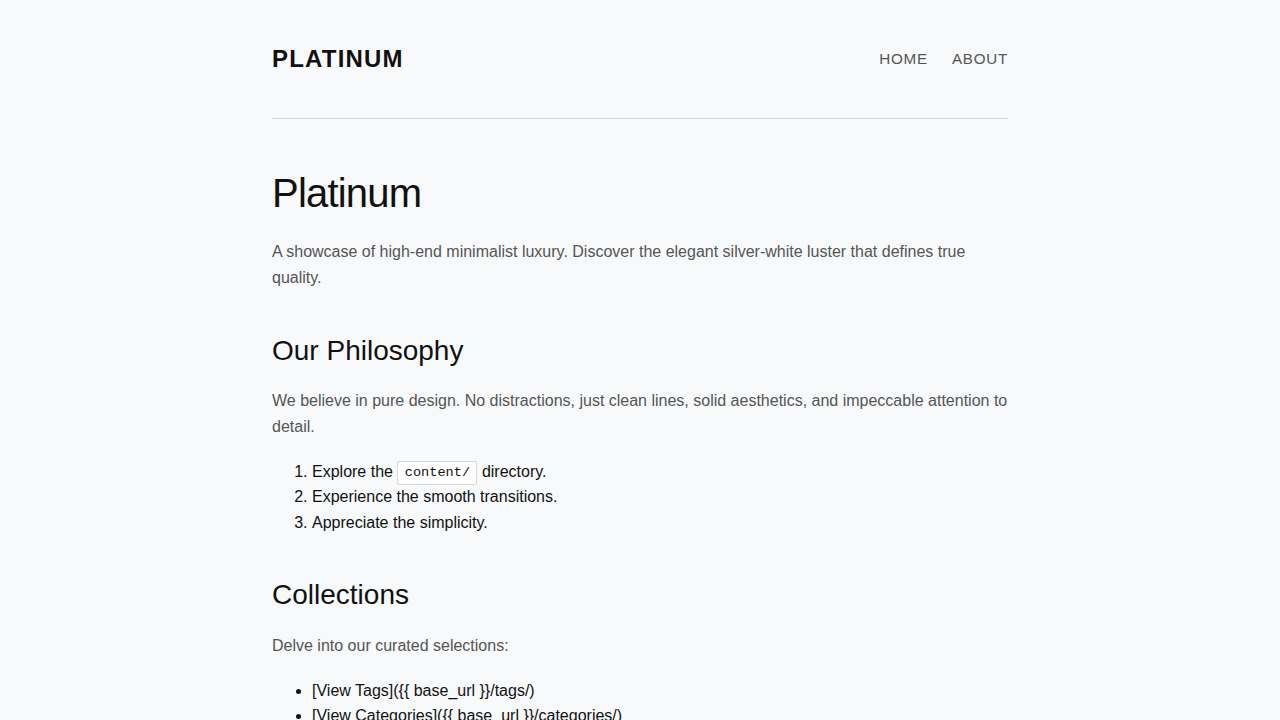
Task: Click the list item 'Appreciate the simplicity.'
Action: (x=399, y=522)
